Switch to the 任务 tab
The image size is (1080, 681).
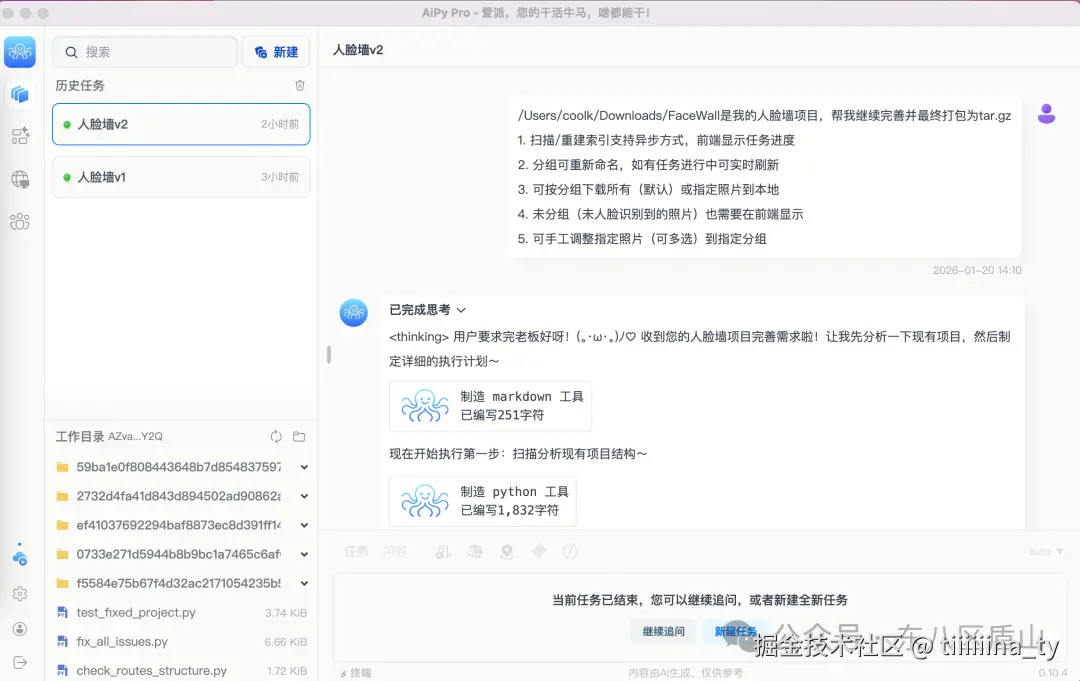click(355, 551)
